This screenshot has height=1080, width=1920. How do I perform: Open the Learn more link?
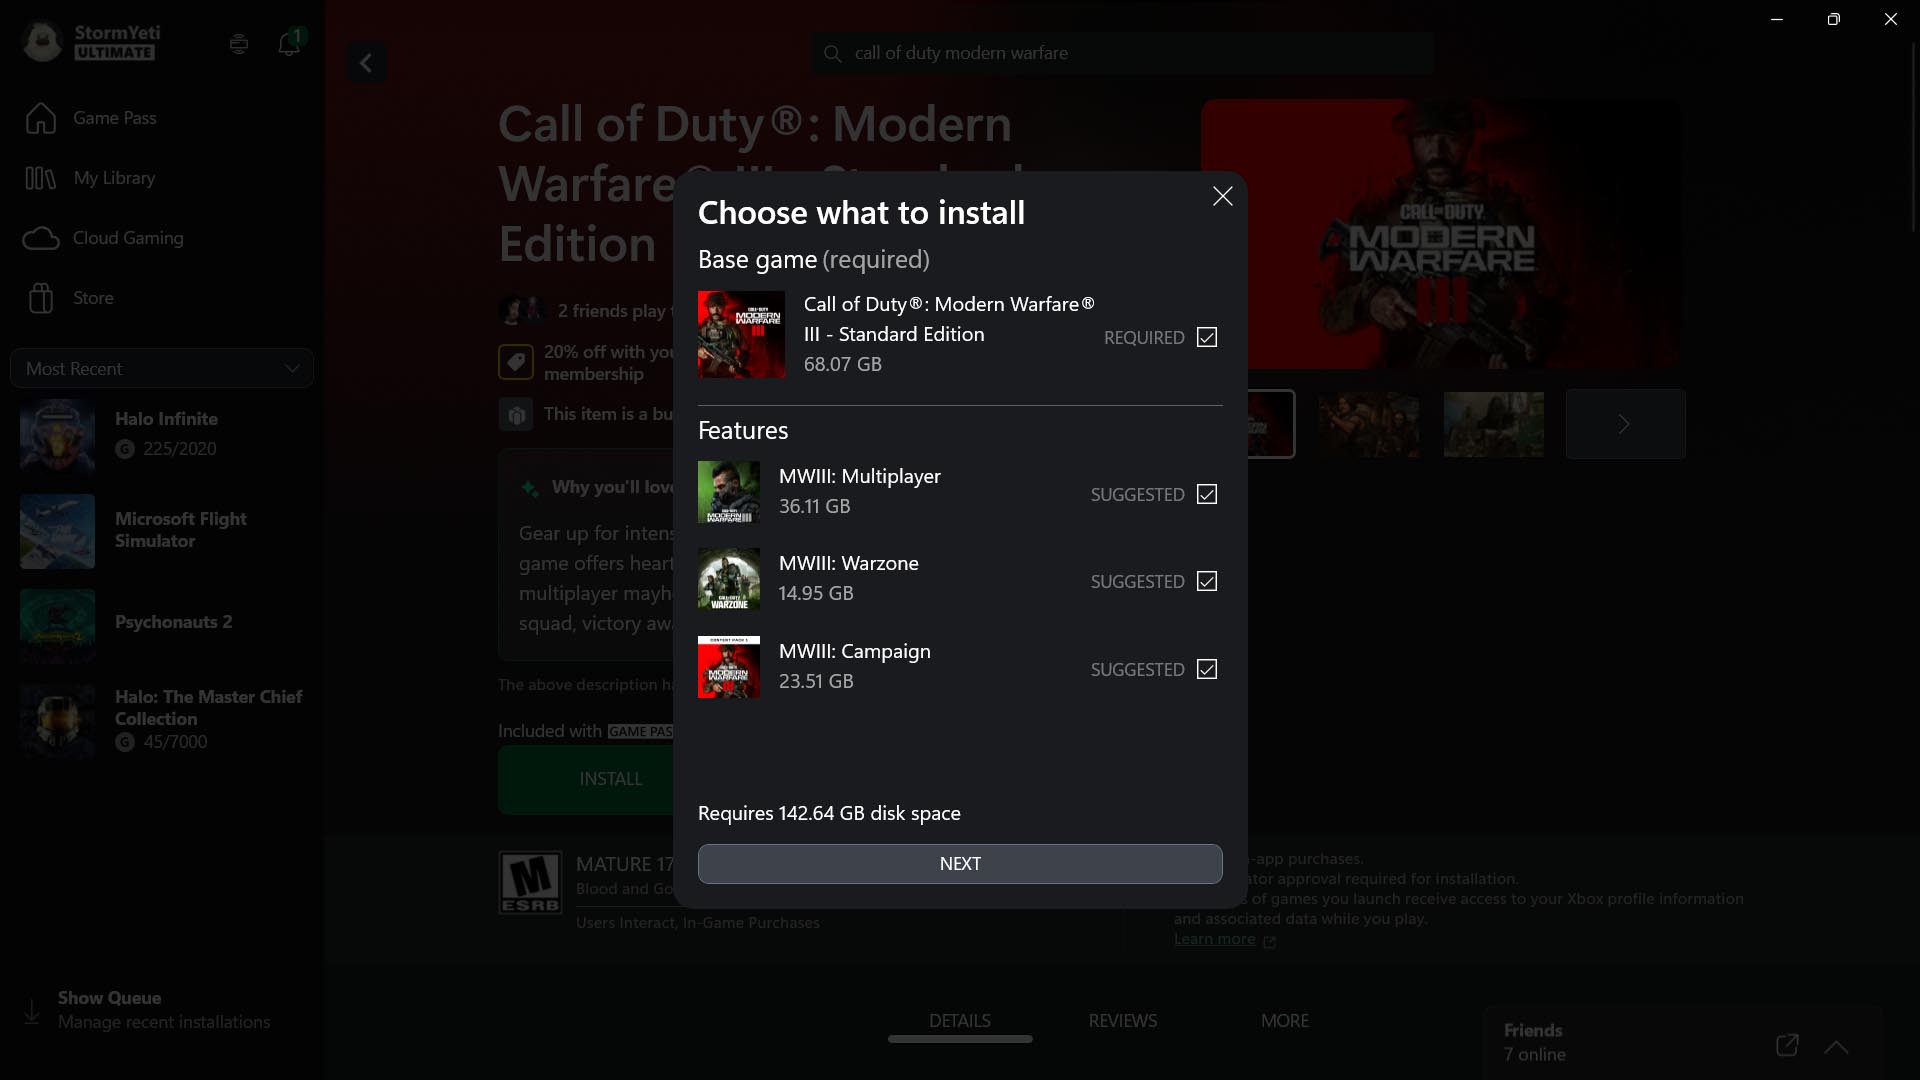click(x=1214, y=938)
